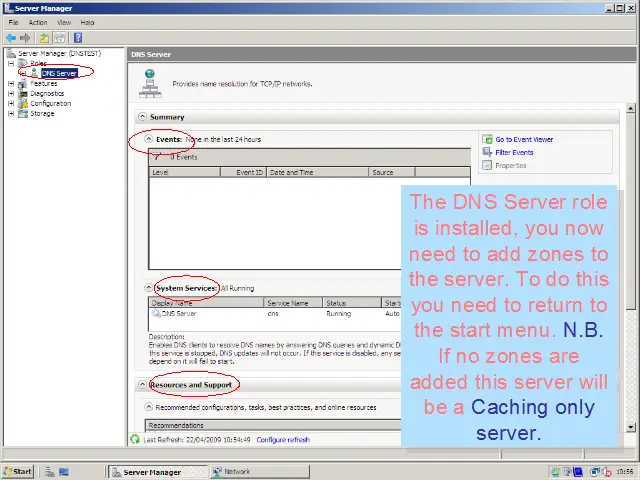Click the Server Manager taskbar button
Viewport: 640px width, 480px height.
[157, 472]
